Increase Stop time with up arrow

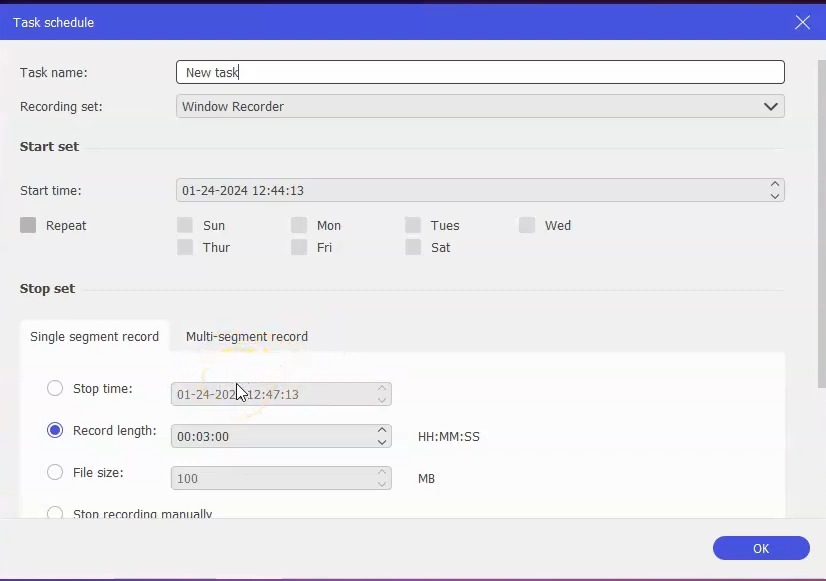point(382,389)
